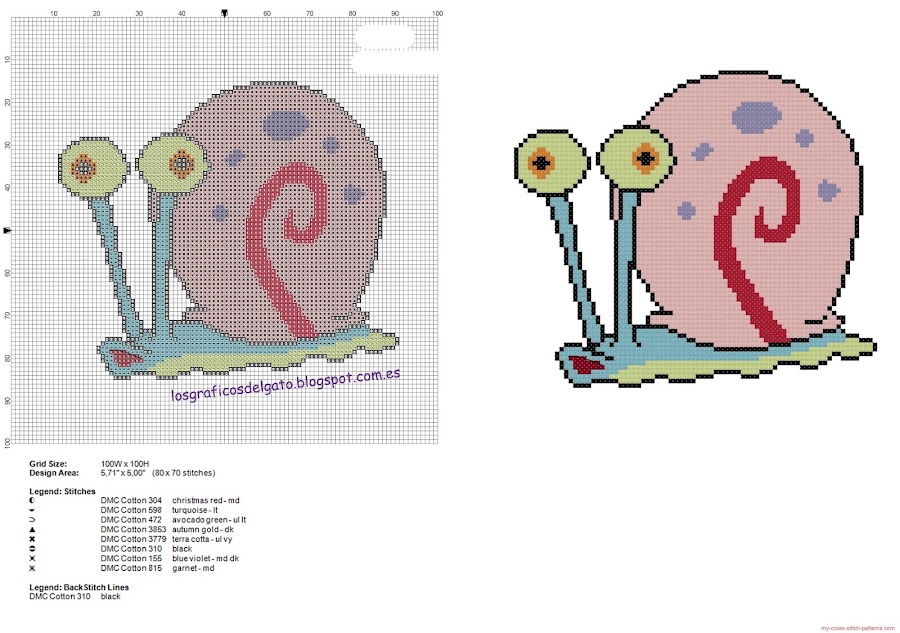900x633 pixels.
Task: Click the 'DMC Cotton 155' text
Action: click(x=131, y=558)
